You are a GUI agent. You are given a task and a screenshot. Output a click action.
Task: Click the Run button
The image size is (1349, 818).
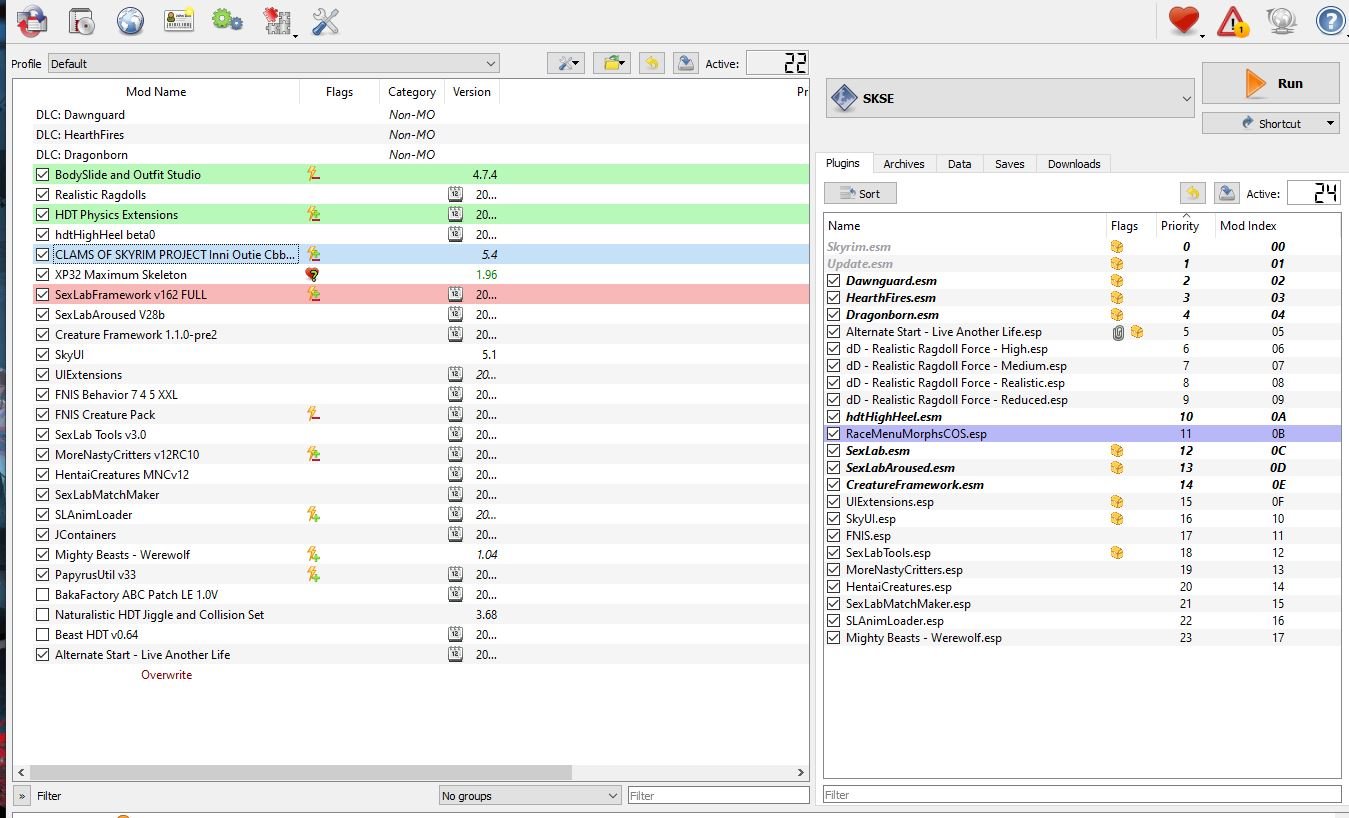click(1270, 83)
